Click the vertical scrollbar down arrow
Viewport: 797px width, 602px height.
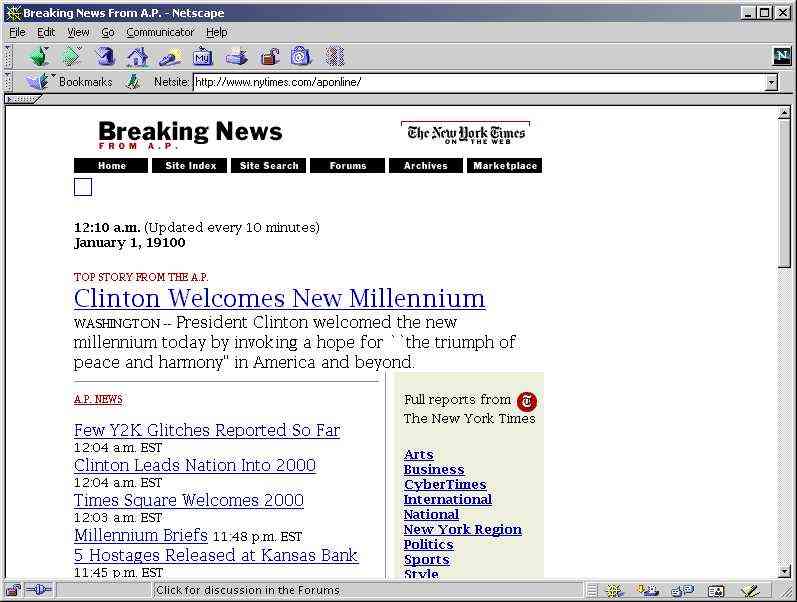[784, 571]
